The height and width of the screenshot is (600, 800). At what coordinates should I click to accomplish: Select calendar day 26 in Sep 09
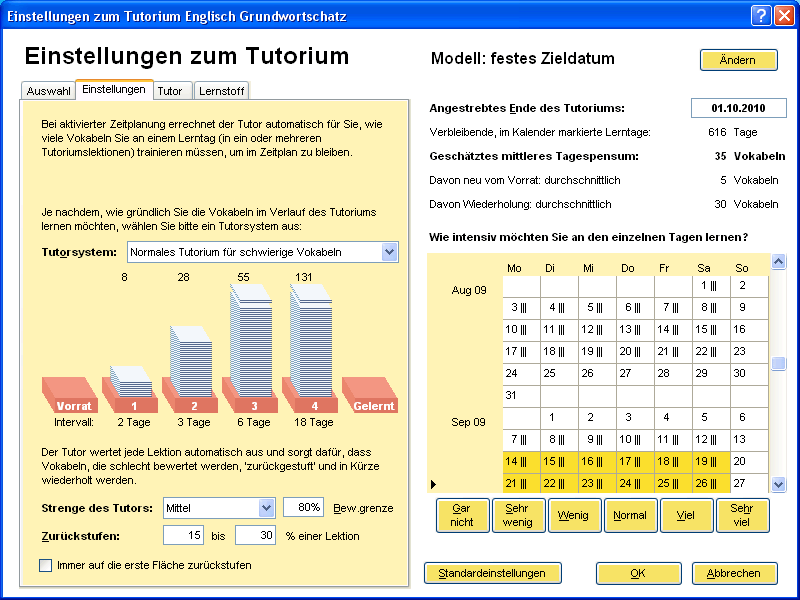pos(711,483)
